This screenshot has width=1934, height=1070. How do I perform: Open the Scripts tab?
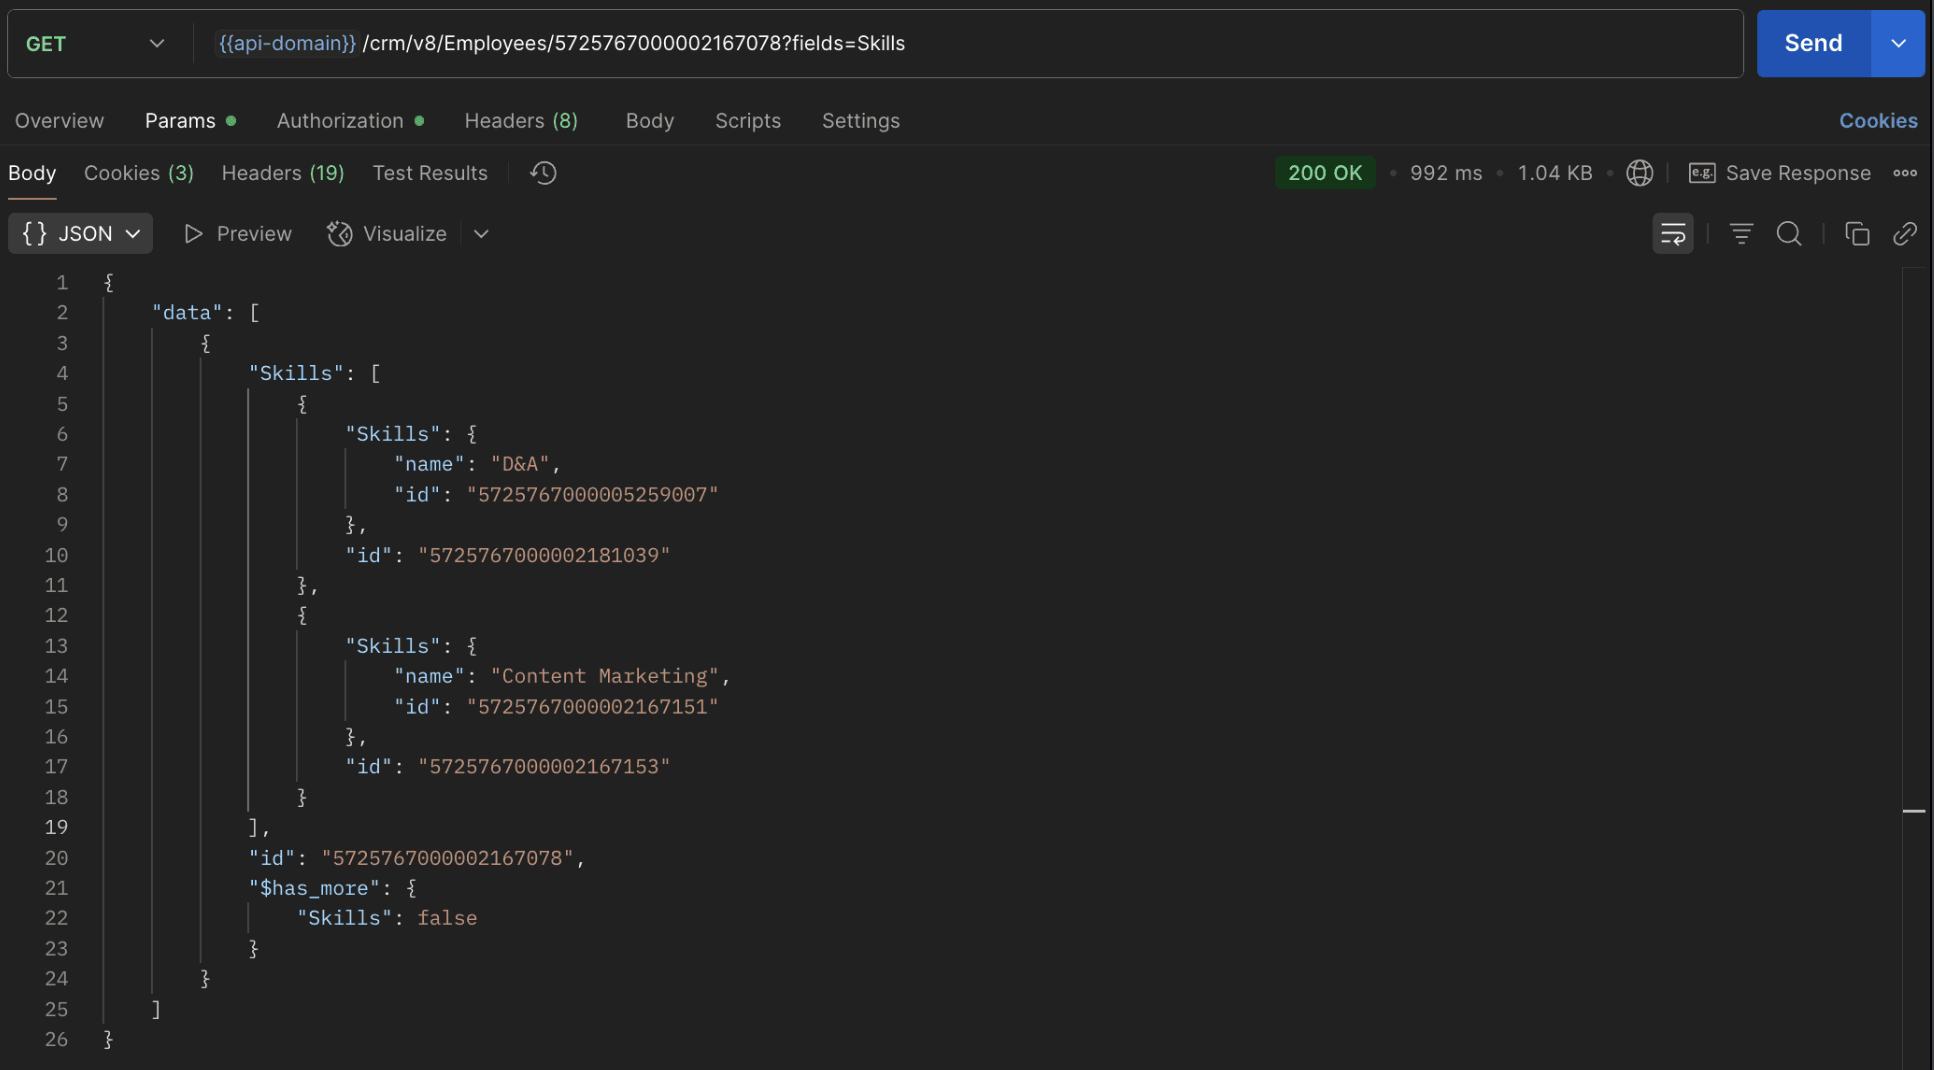pos(748,121)
